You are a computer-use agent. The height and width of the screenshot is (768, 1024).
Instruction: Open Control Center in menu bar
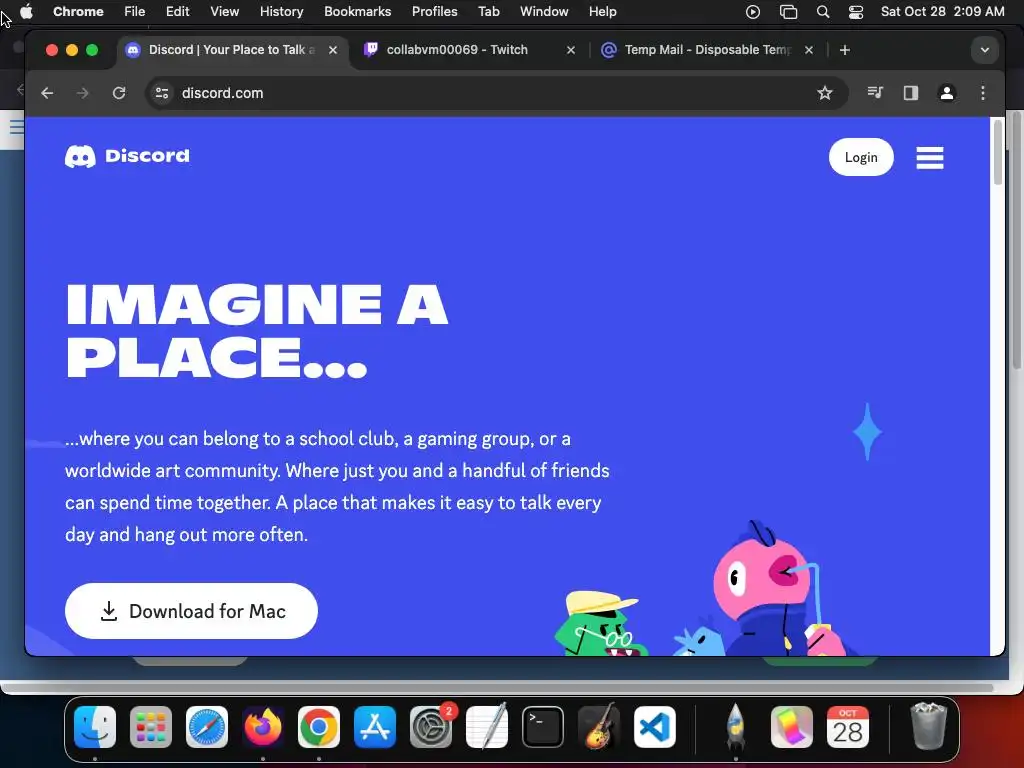pos(856,12)
